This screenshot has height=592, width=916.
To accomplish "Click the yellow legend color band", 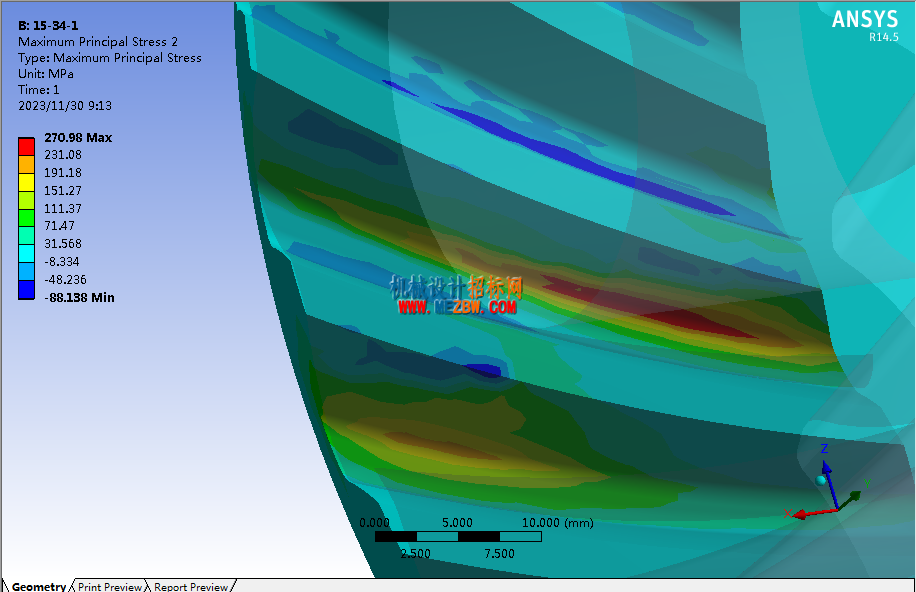I will point(26,182).
